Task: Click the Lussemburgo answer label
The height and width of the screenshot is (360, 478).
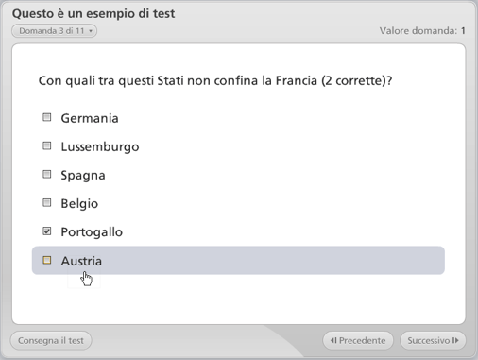Action: tap(100, 147)
